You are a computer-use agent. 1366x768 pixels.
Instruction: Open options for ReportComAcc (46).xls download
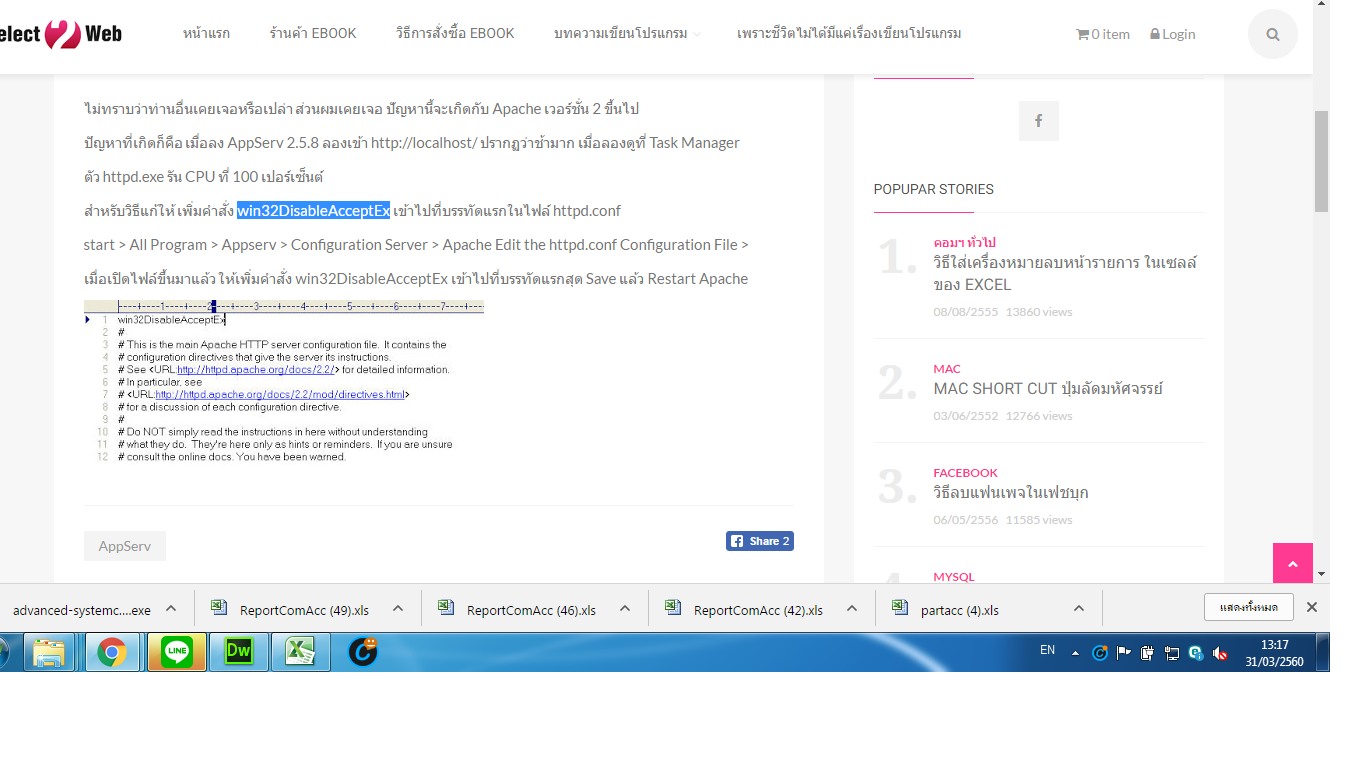tap(624, 609)
